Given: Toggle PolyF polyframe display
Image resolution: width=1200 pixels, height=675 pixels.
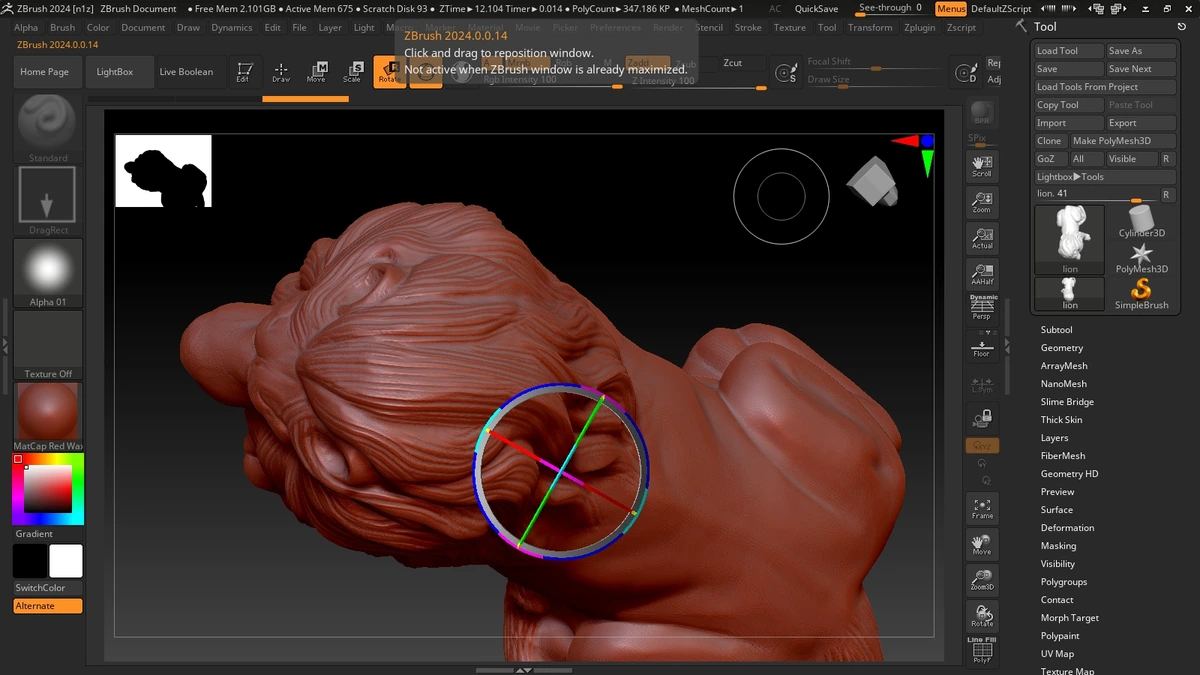Looking at the screenshot, I should tap(982, 650).
